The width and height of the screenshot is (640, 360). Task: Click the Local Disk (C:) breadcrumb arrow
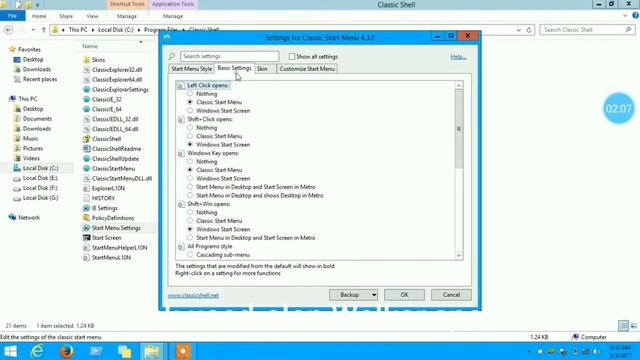(139, 30)
